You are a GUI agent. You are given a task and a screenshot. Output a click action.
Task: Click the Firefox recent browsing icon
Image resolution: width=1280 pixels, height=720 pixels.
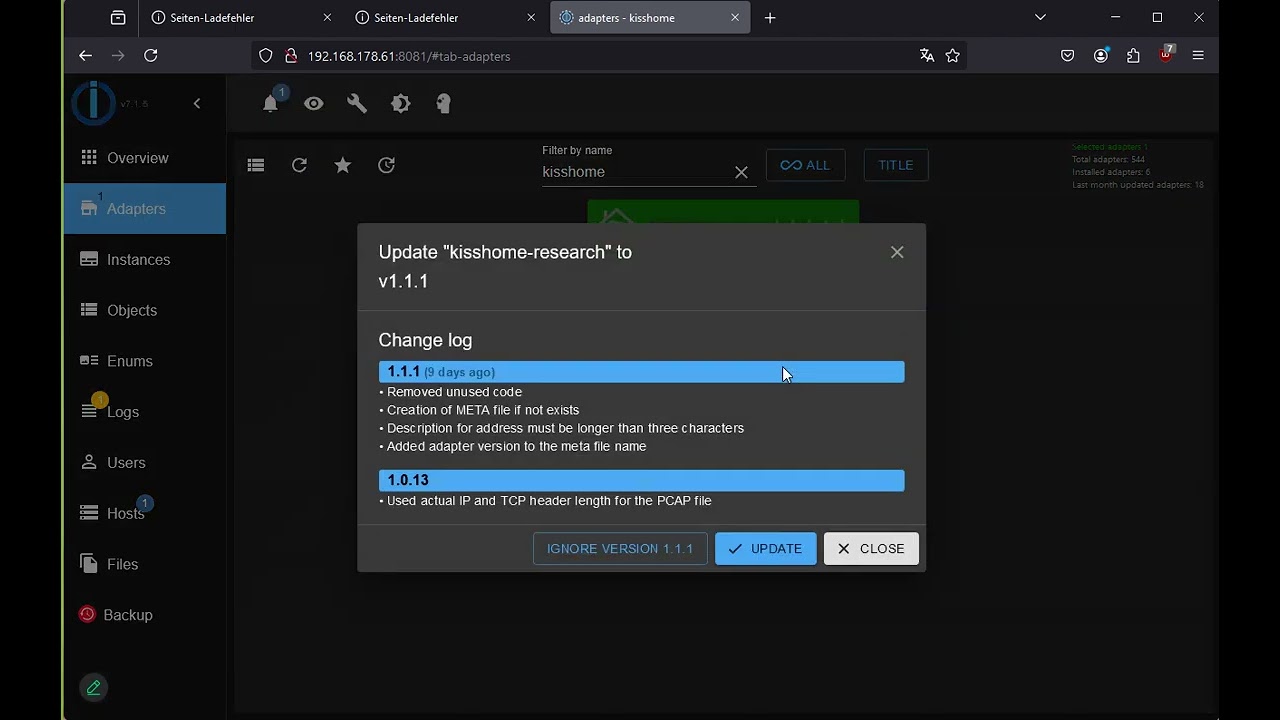click(x=118, y=18)
